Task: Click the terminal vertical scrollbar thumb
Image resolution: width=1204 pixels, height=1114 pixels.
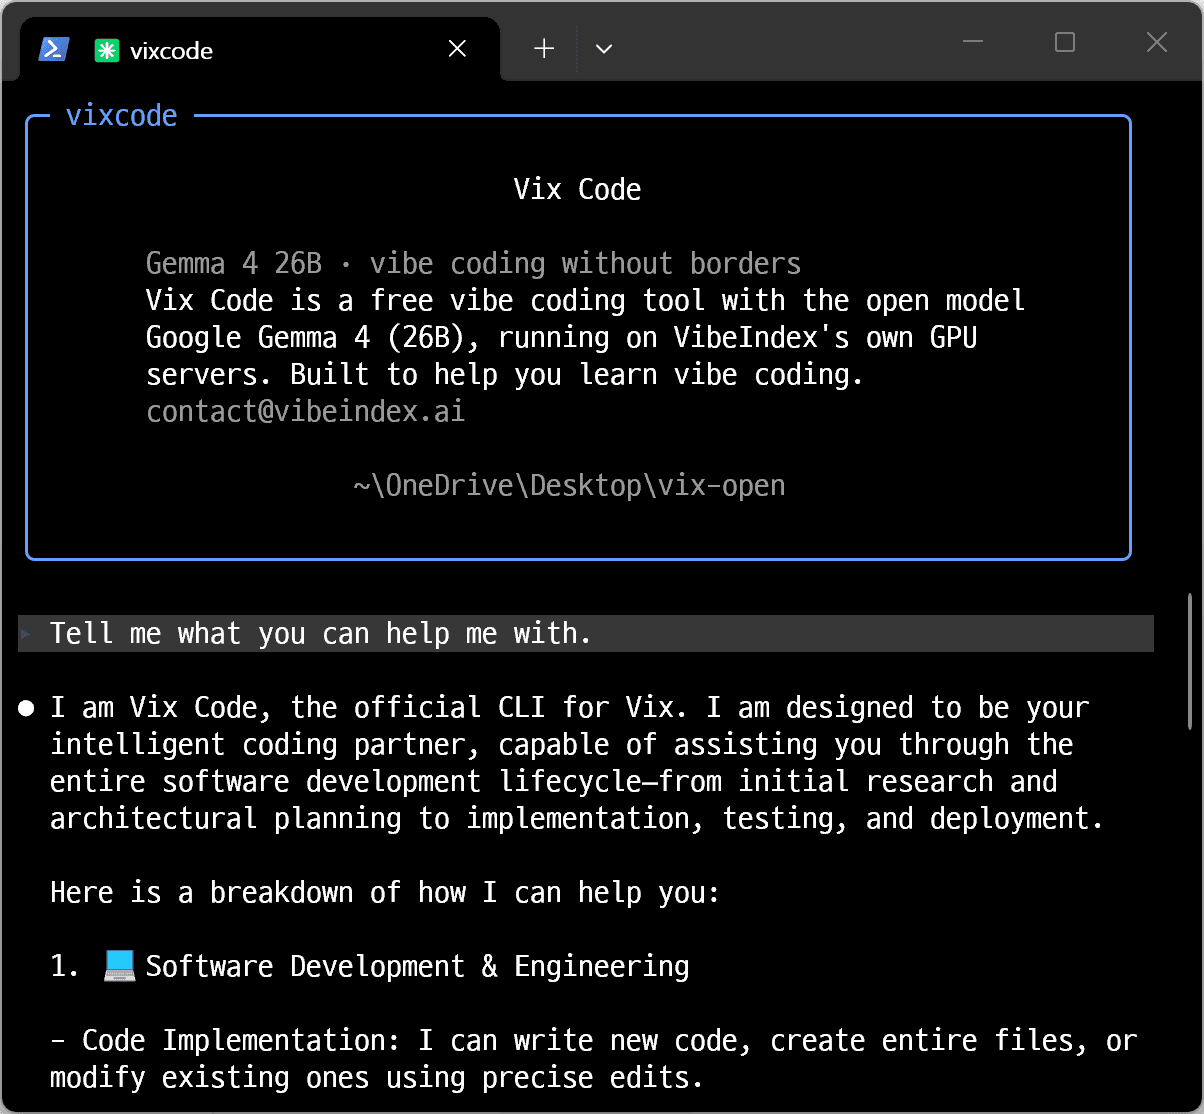Action: (1190, 661)
